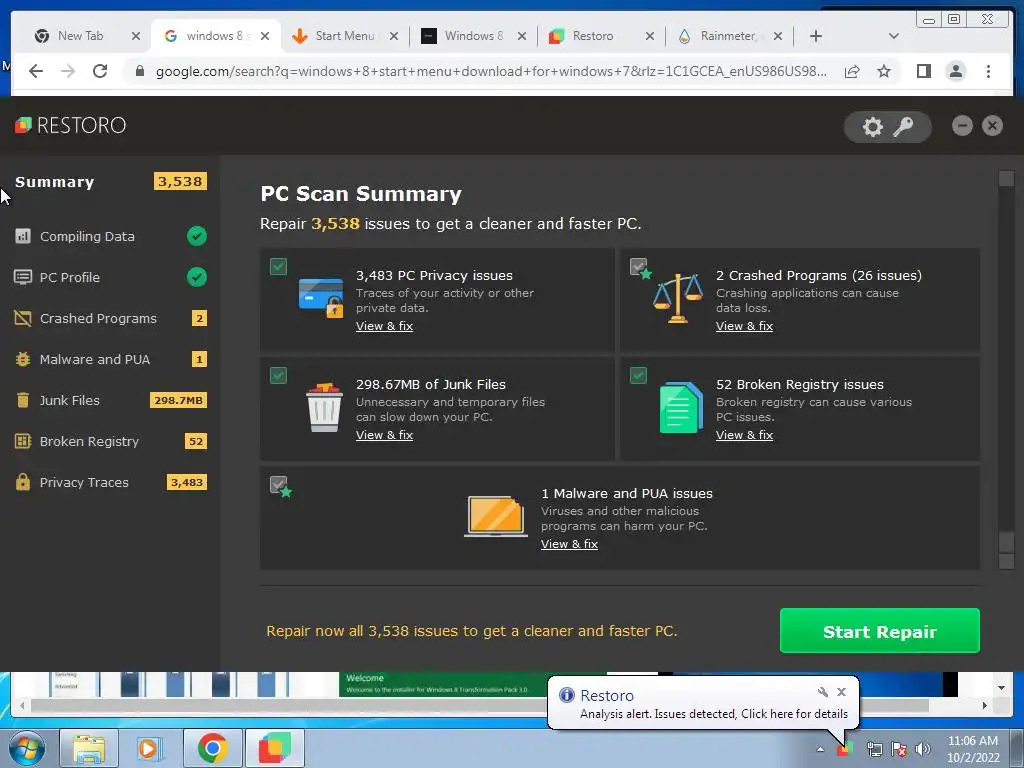Open Junk Files sidebar section

[x=110, y=400]
